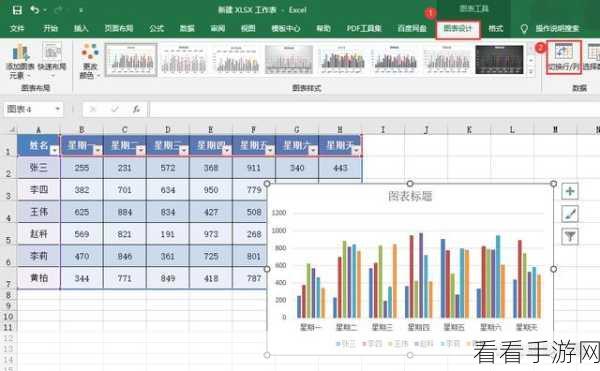Switch to the 开始 (Home) tab
The height and width of the screenshot is (371, 600).
[51, 28]
